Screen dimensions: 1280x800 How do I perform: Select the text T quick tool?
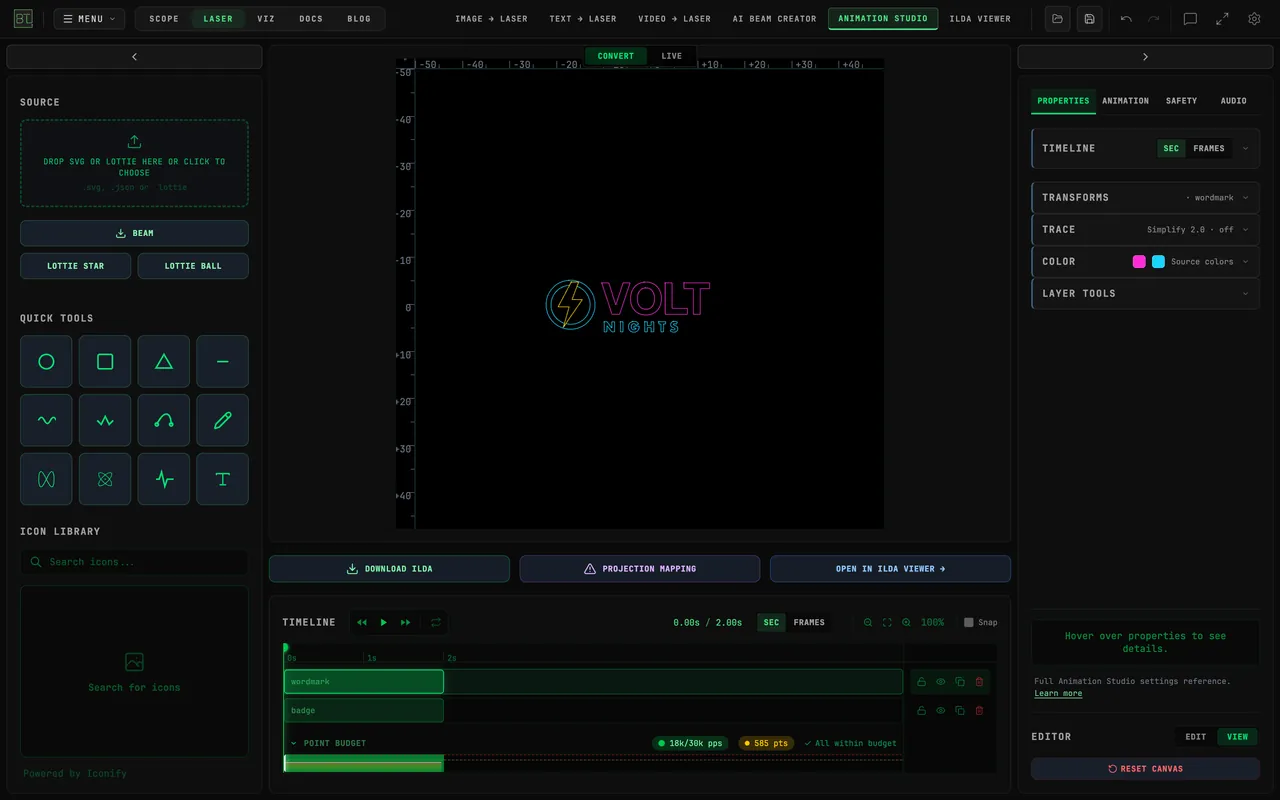(223, 480)
